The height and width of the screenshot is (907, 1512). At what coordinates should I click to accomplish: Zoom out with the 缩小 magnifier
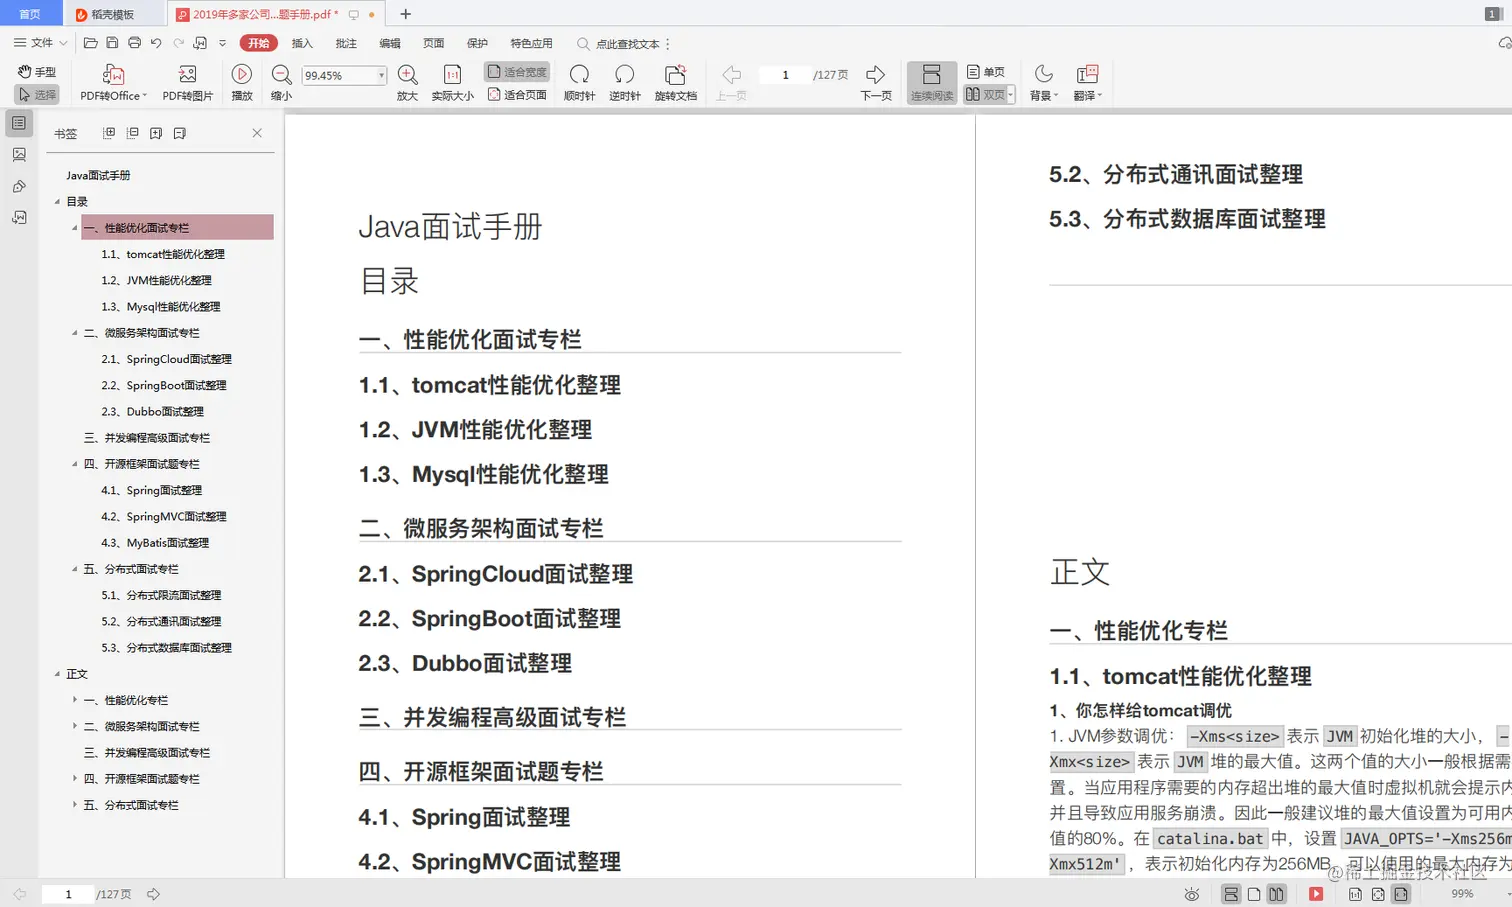[282, 83]
